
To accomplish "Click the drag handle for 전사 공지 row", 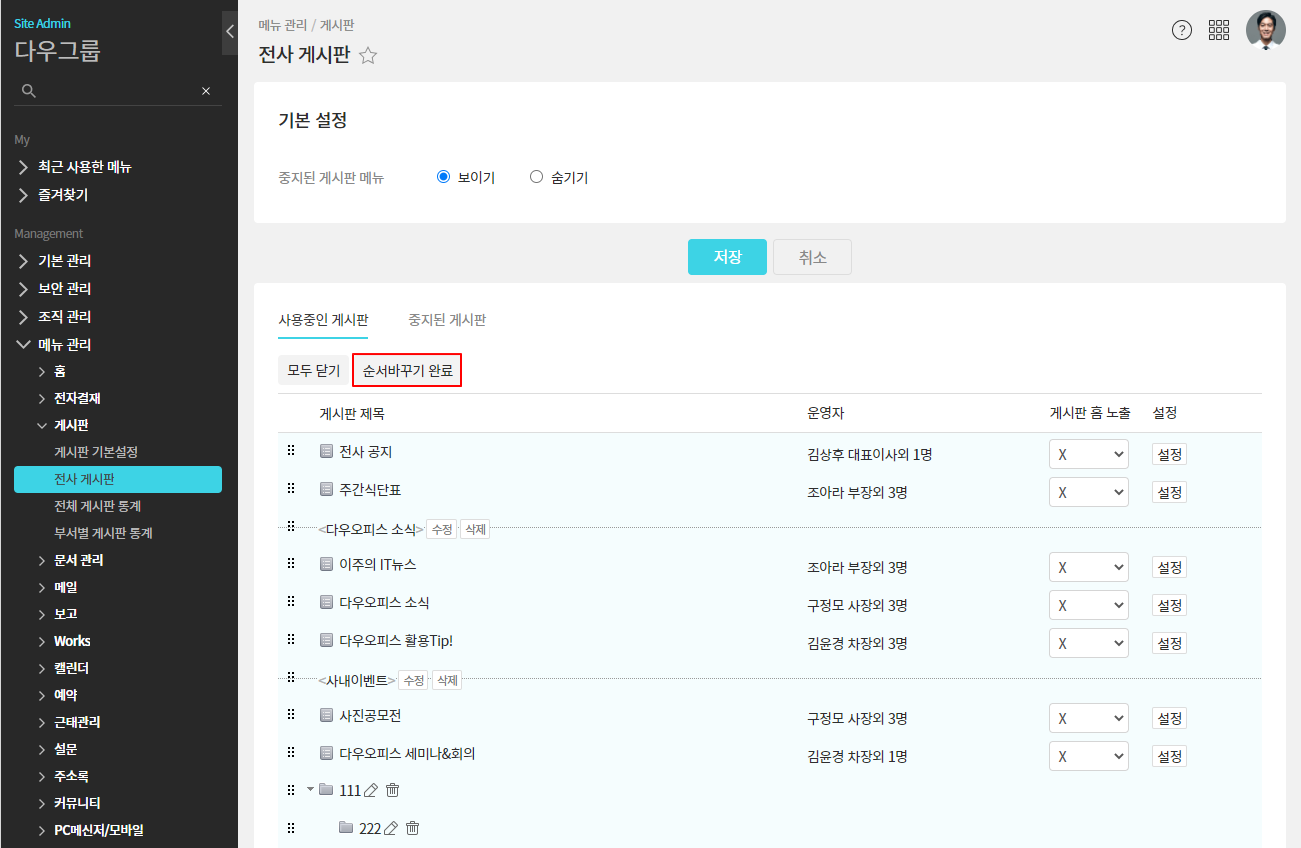I will pos(291,451).
